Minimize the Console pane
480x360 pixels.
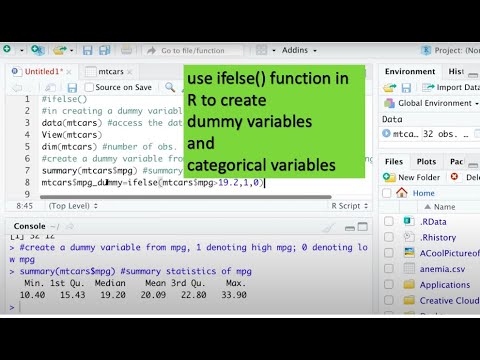(x=350, y=228)
